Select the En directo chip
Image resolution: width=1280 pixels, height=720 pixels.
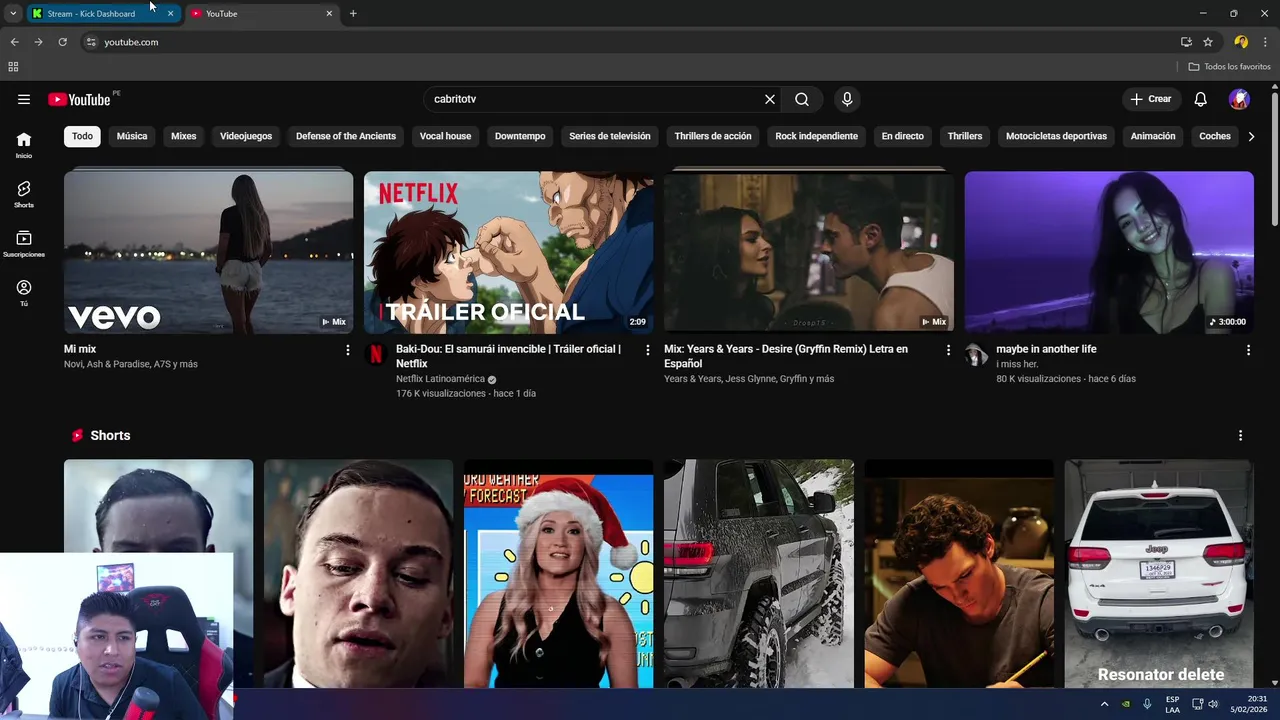pyautogui.click(x=903, y=136)
